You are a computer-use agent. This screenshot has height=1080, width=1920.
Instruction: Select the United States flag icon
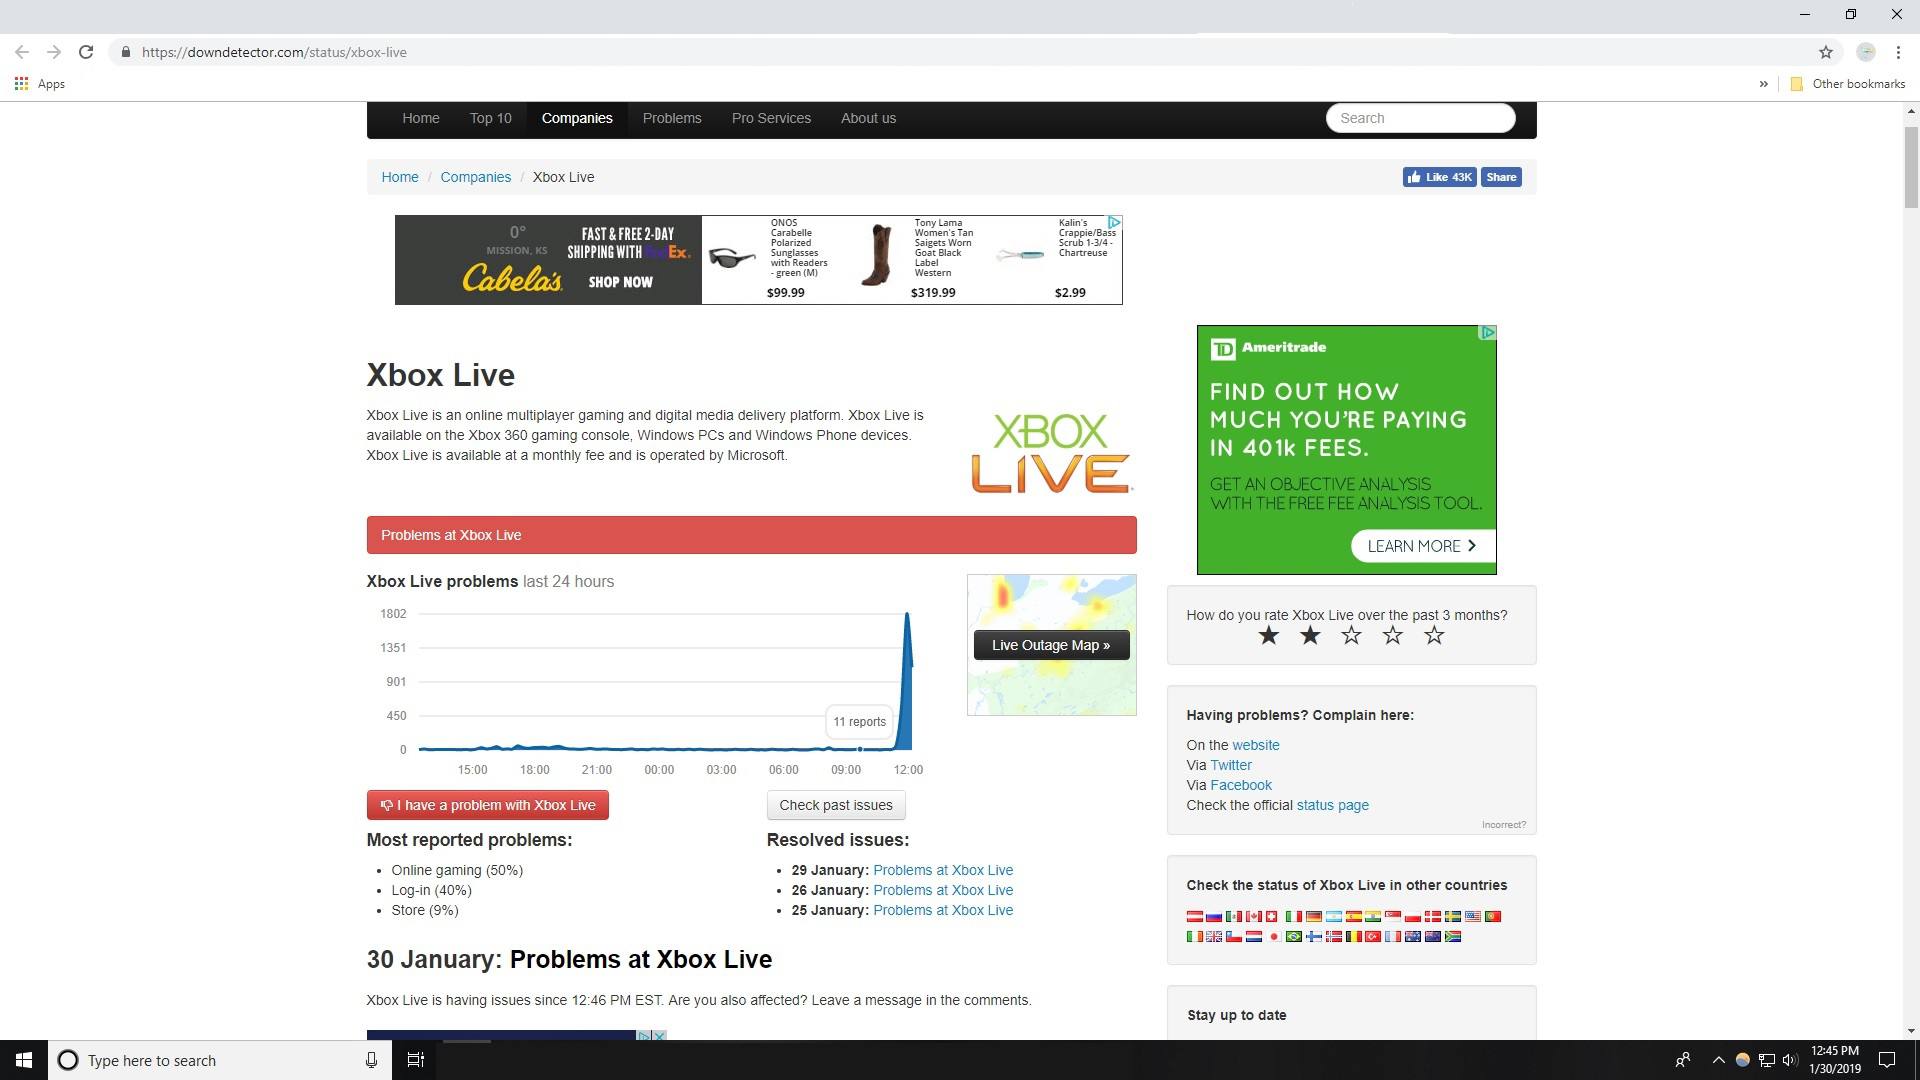coord(1473,916)
